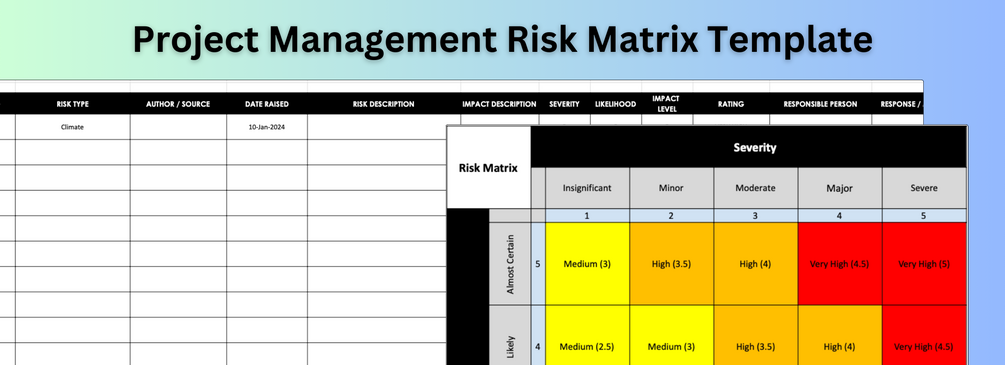
Task: Select the AUTHOR / SOURCE column header
Action: point(178,104)
